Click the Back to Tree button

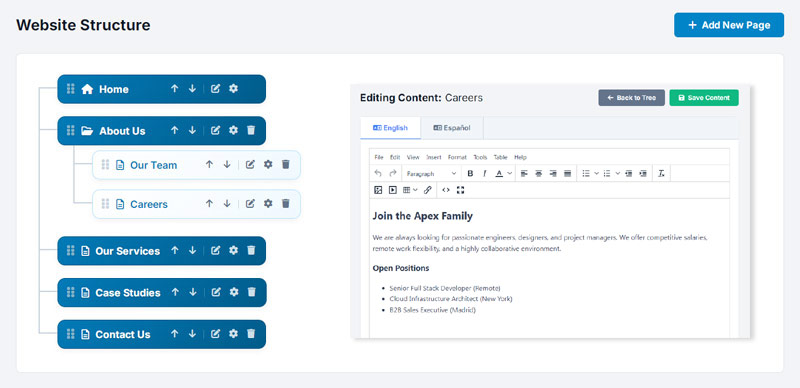(x=631, y=98)
